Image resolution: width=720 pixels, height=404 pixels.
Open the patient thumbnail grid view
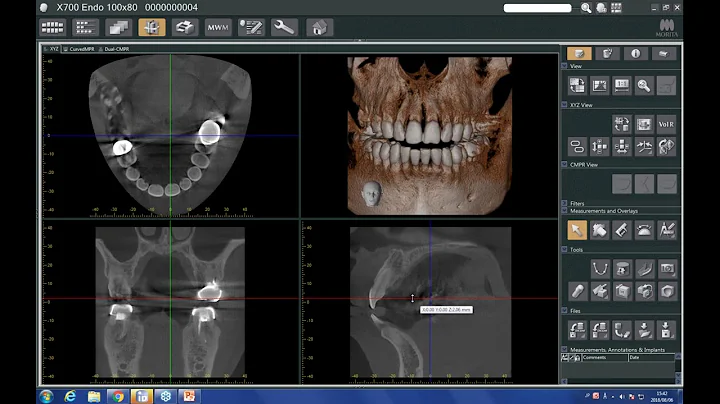coord(52,28)
